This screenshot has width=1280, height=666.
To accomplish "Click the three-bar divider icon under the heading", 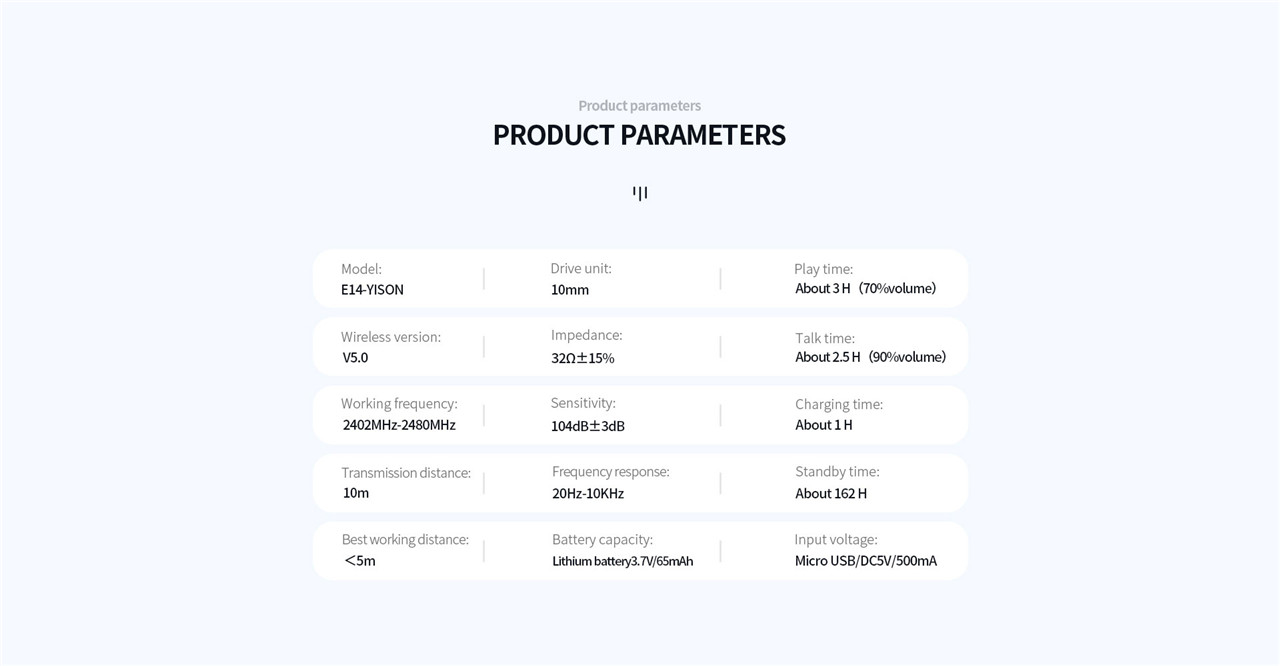I will pyautogui.click(x=640, y=193).
